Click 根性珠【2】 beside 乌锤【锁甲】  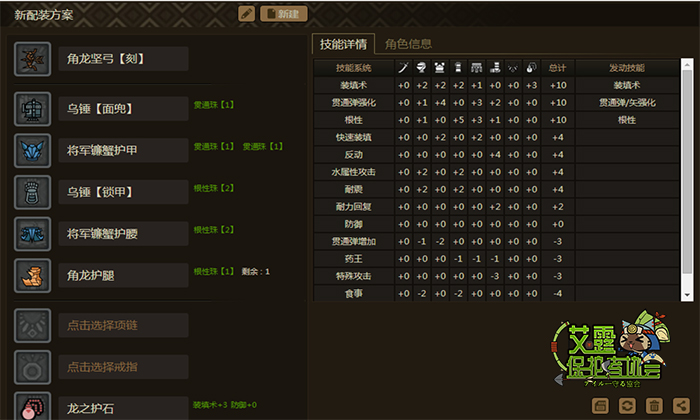[x=214, y=188]
